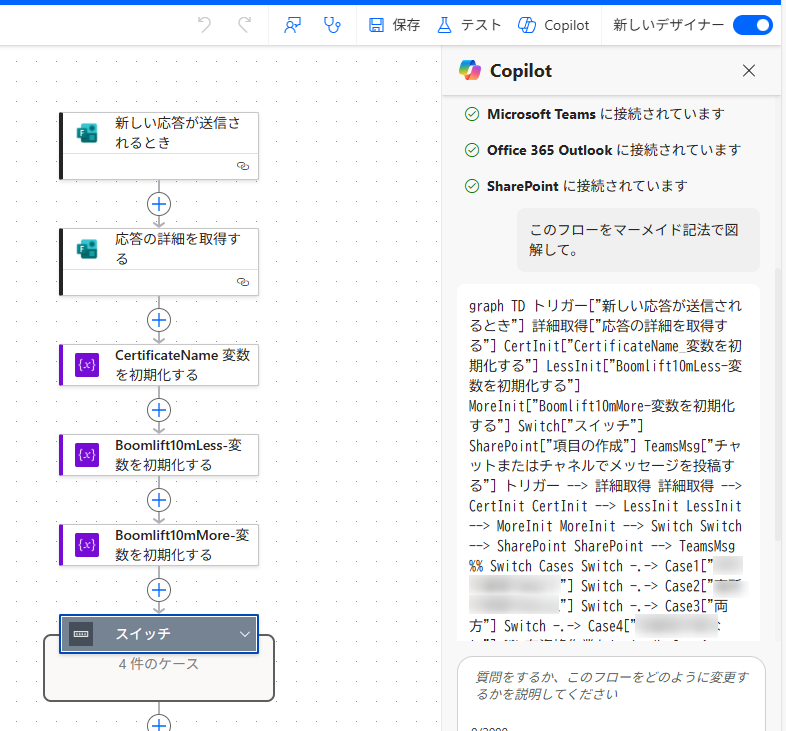Image resolution: width=786 pixels, height=731 pixels.
Task: Click the redo arrow icon
Action: [x=245, y=25]
